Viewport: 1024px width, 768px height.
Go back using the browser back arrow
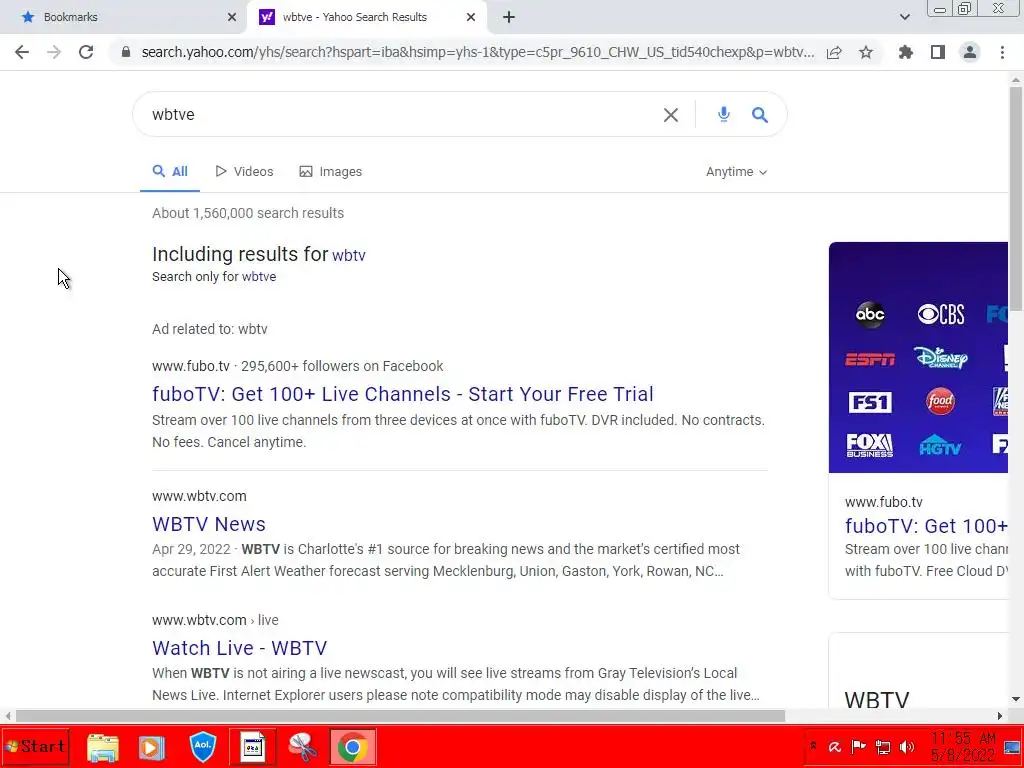click(x=22, y=52)
